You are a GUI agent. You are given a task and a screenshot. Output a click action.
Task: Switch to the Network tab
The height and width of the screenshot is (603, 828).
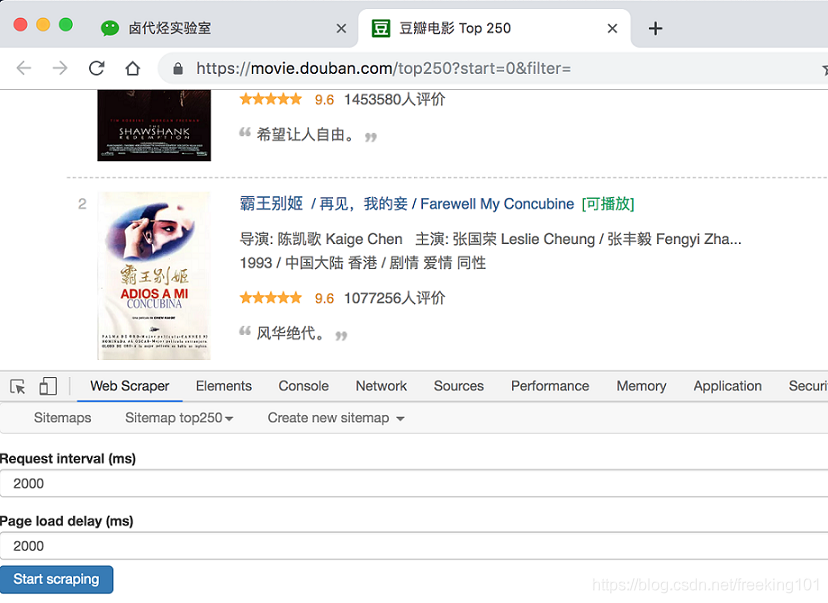click(x=381, y=386)
